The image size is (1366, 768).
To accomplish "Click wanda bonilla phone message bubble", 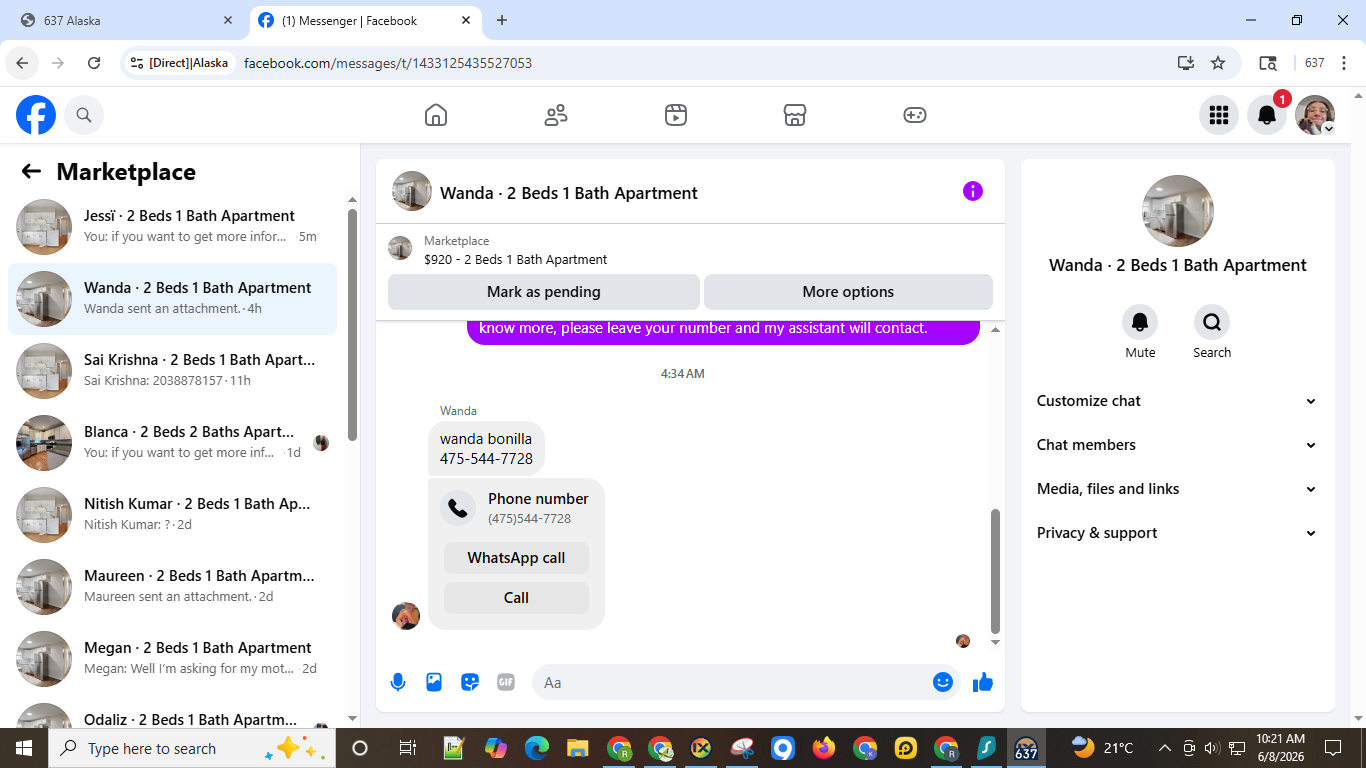I will coord(486,449).
